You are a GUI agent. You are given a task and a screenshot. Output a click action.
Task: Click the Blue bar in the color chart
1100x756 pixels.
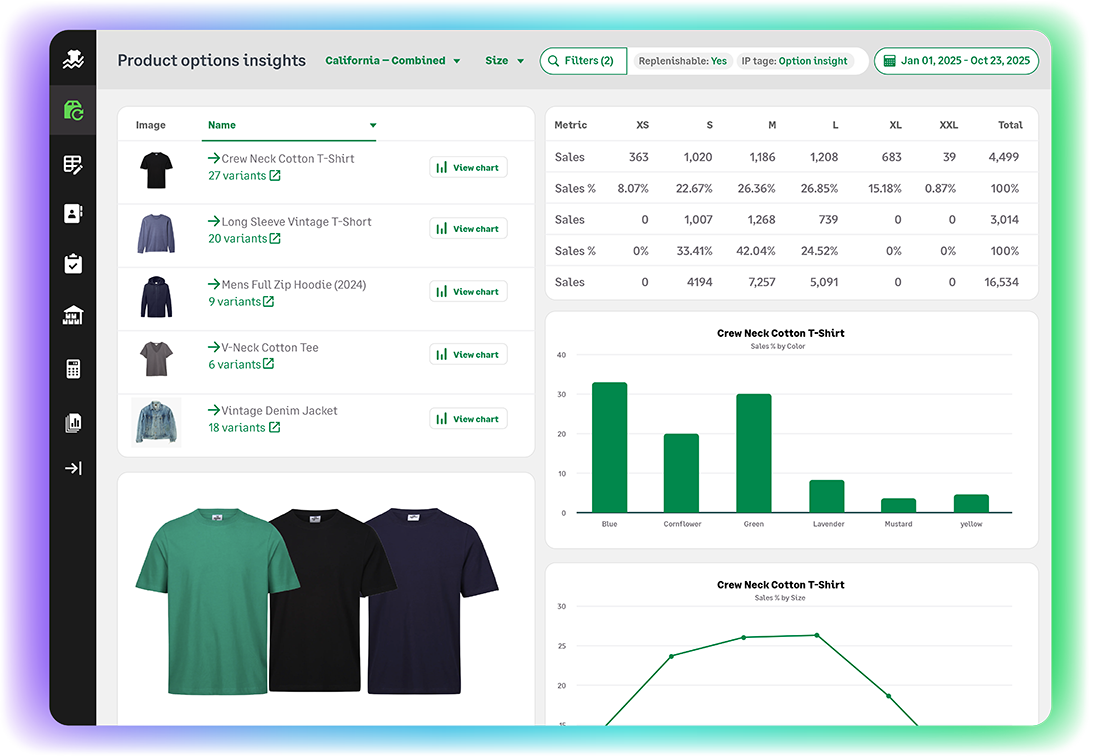click(610, 447)
